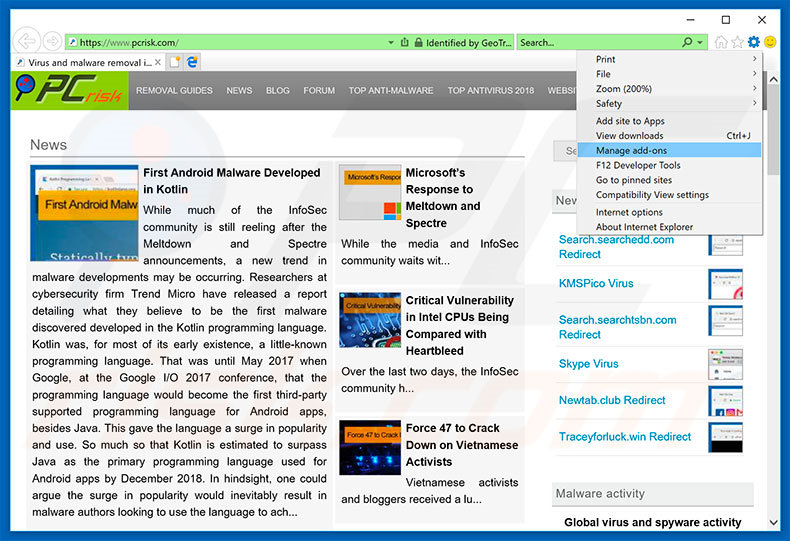Image resolution: width=790 pixels, height=541 pixels.
Task: Open the Tools gear icon menu
Action: (754, 42)
